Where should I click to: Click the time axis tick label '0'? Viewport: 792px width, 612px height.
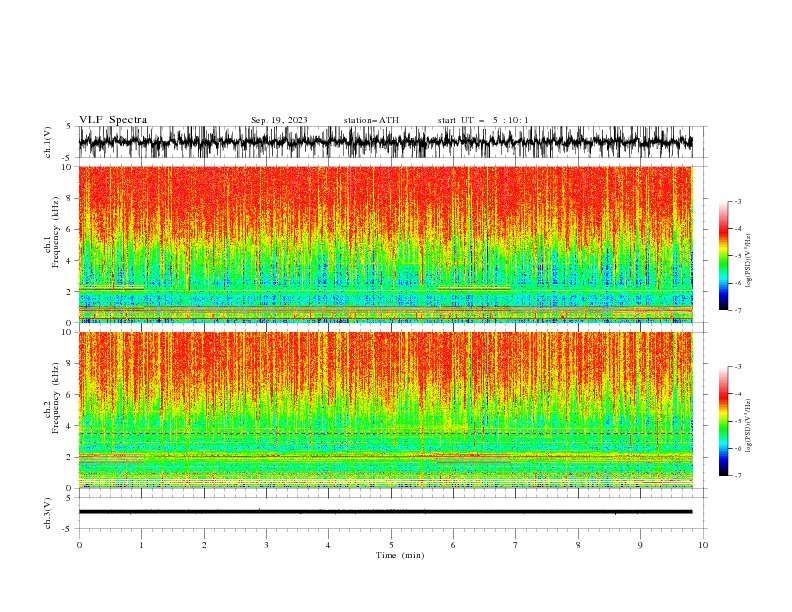click(79, 545)
